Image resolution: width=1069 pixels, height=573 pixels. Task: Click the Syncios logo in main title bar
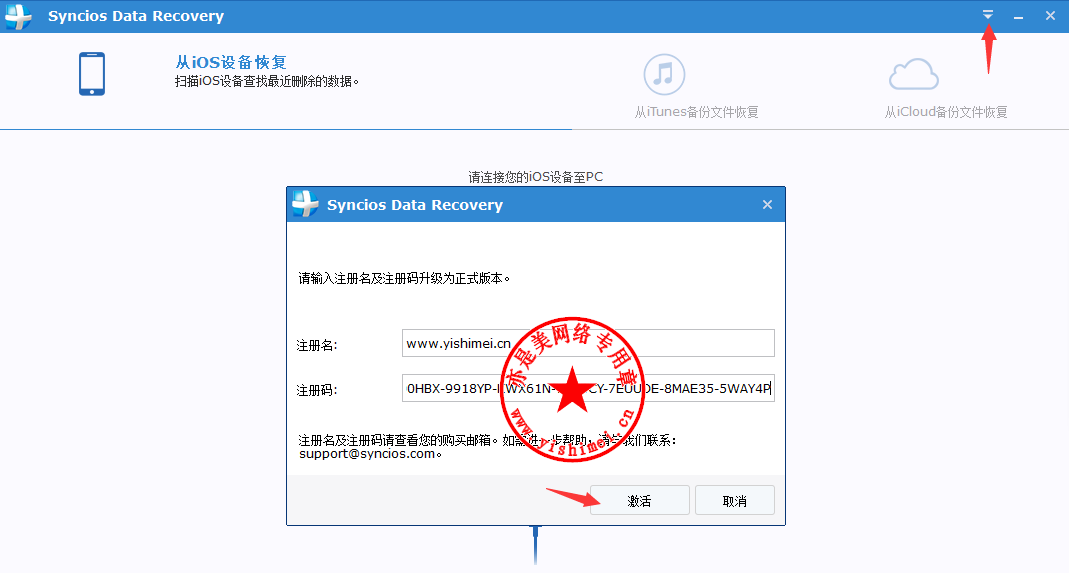click(18, 16)
